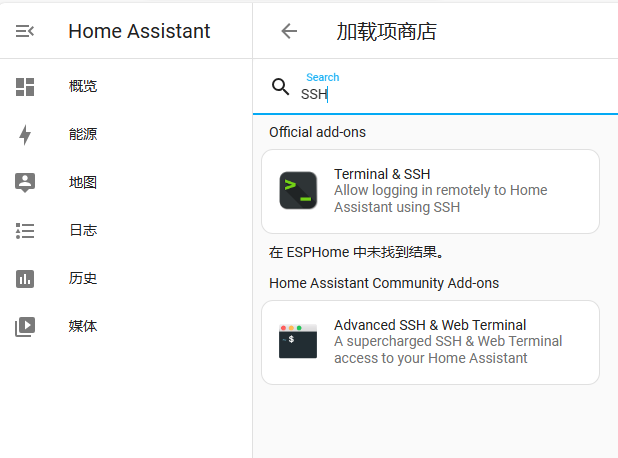618x458 pixels.
Task: Select the 能源 energy menu item
Action: pyautogui.click(x=83, y=134)
